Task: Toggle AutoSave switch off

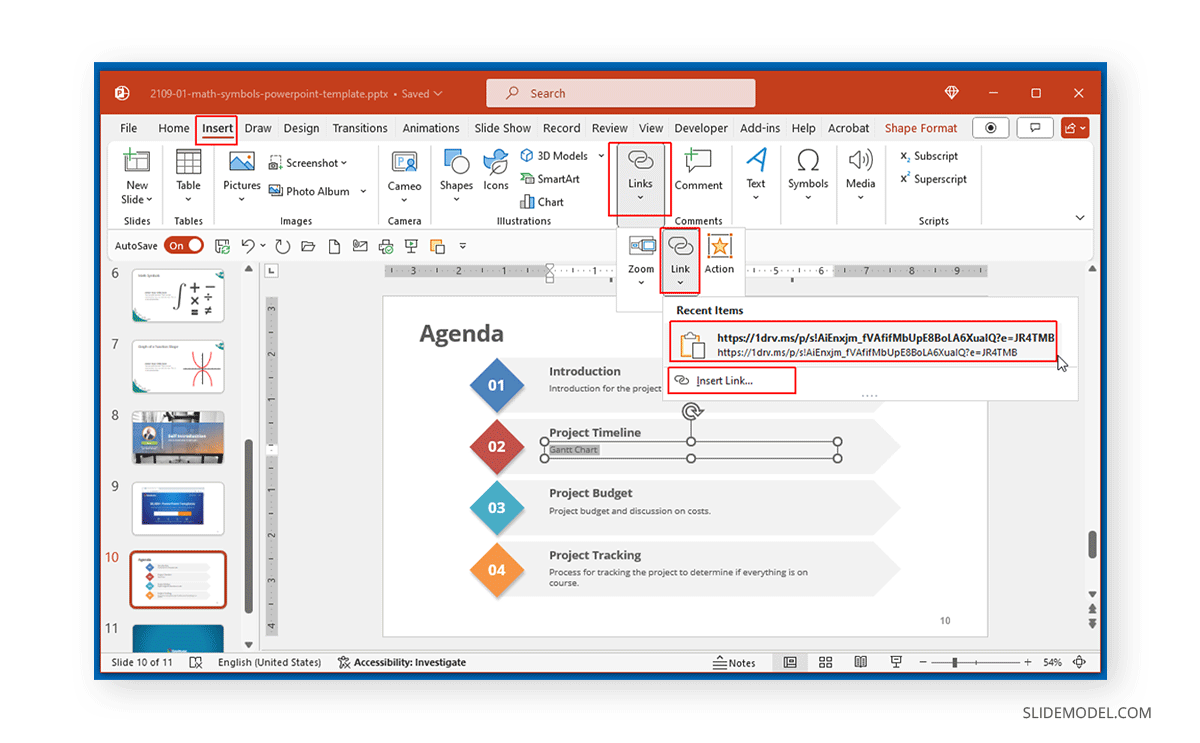Action: point(184,245)
